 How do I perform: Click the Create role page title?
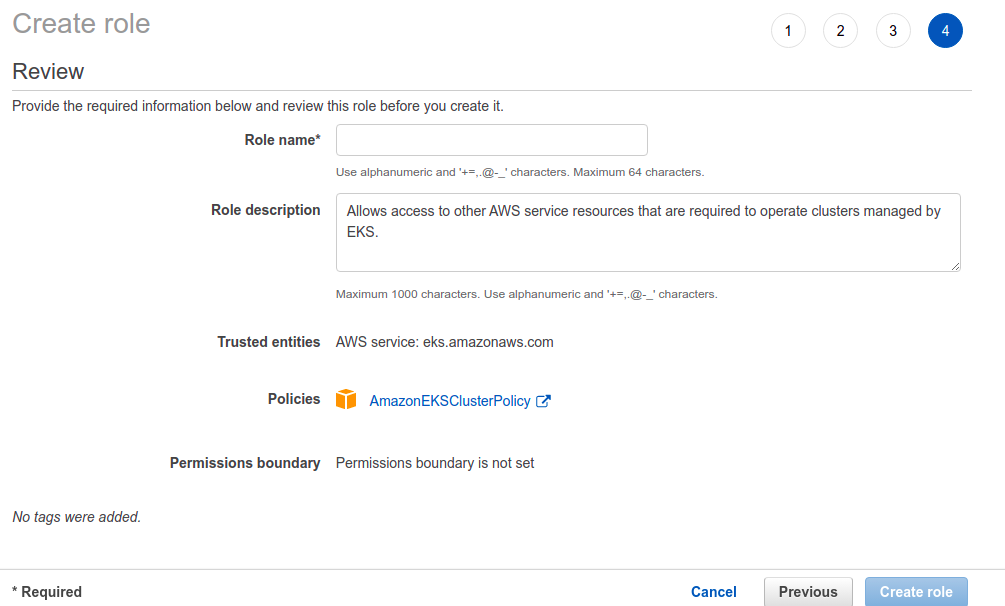click(81, 24)
